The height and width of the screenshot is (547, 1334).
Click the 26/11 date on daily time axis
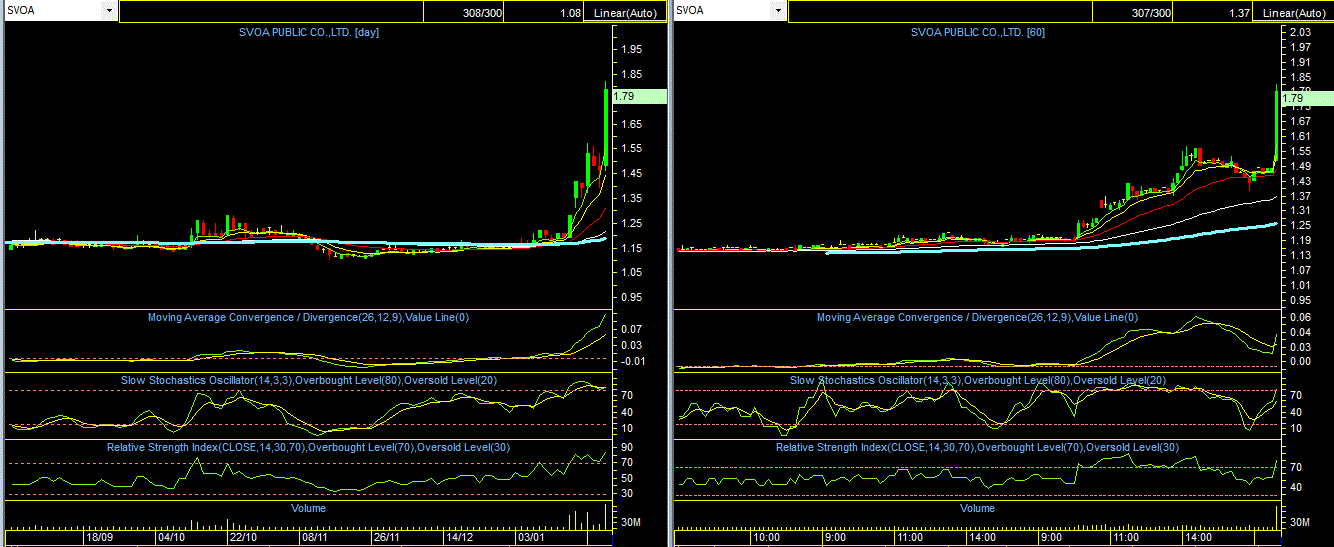pyautogui.click(x=387, y=537)
